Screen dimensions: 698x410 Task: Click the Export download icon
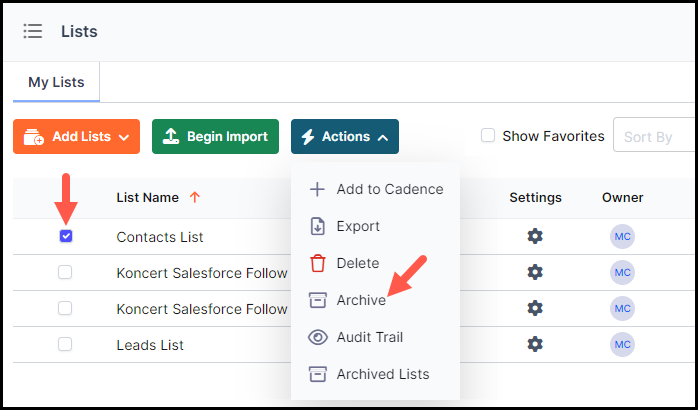(317, 226)
